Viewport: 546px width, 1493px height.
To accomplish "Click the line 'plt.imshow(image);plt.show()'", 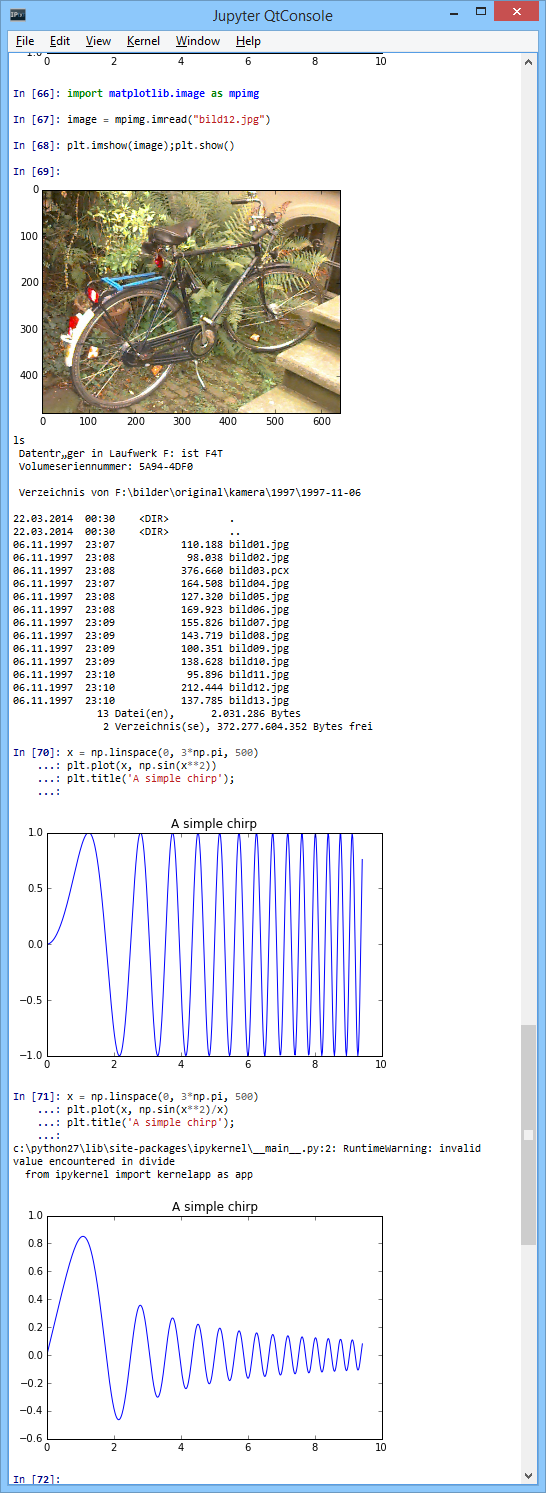I will click(151, 145).
